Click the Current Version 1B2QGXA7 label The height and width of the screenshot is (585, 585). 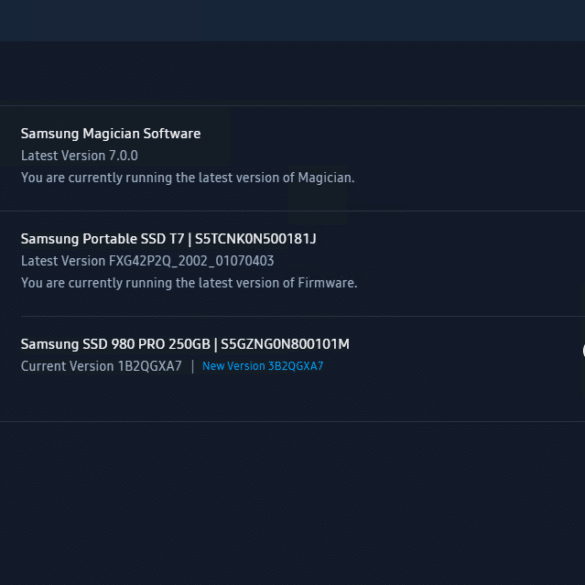[x=101, y=366]
